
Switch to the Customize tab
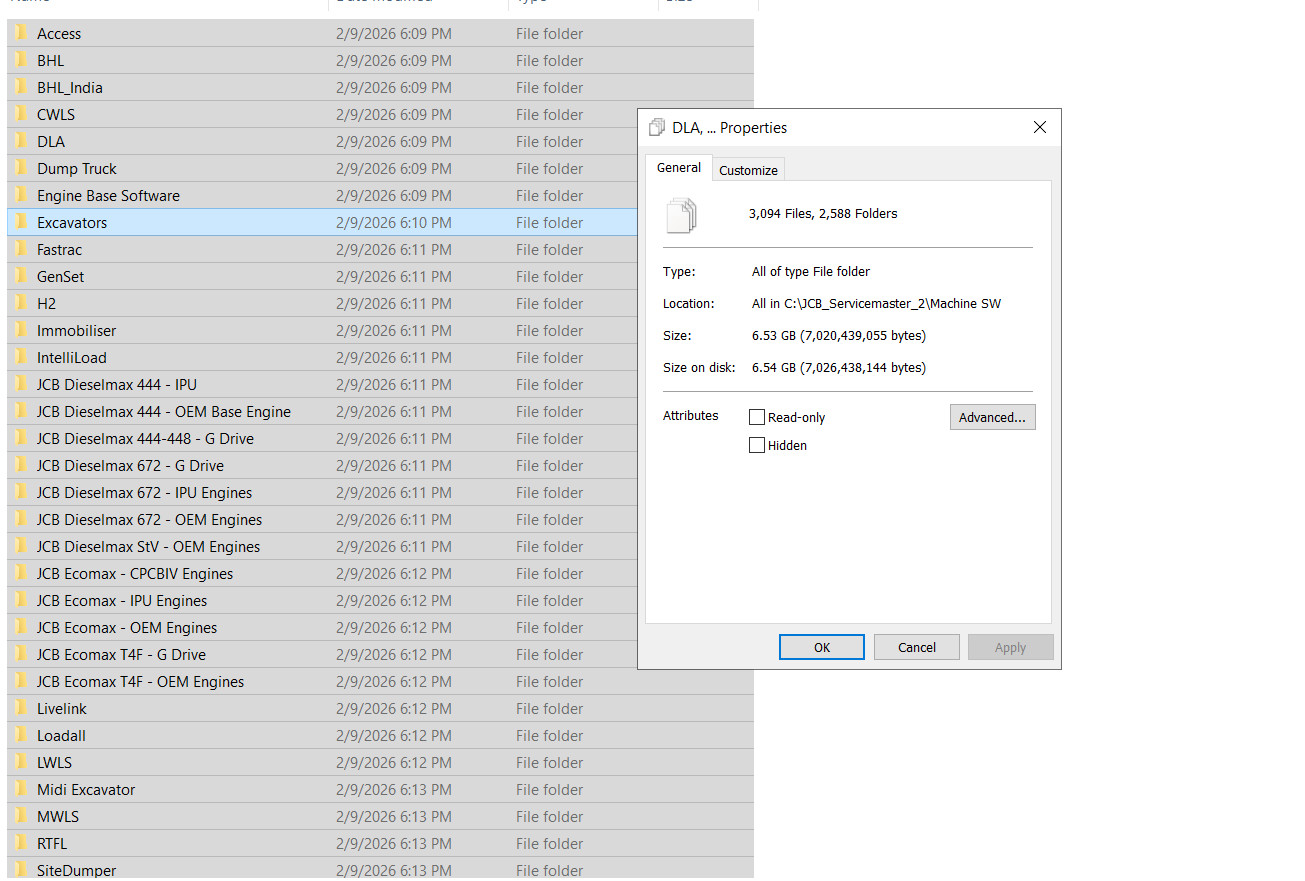tap(748, 170)
